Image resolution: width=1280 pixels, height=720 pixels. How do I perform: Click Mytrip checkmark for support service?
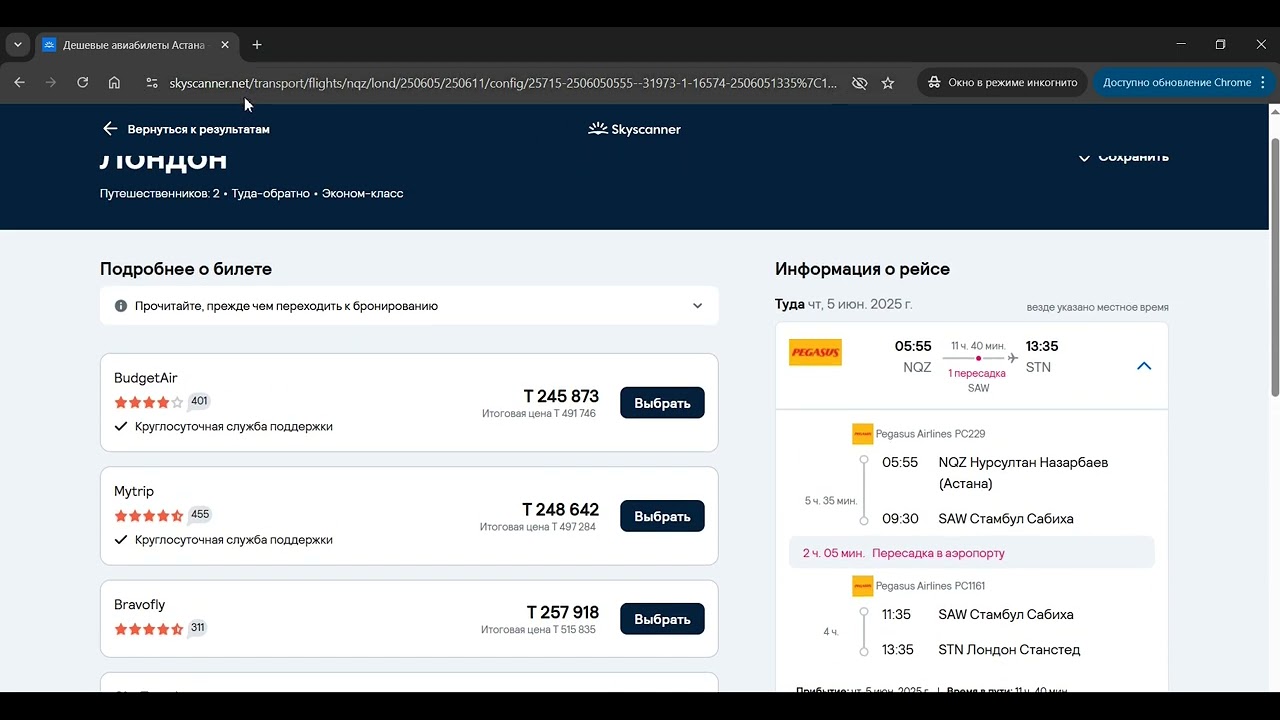121,539
